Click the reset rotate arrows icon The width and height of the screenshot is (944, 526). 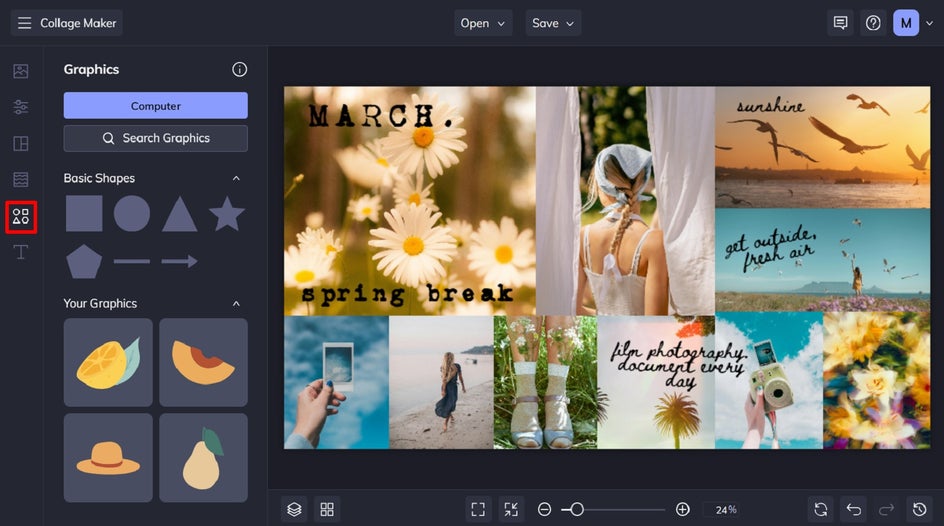pyautogui.click(x=821, y=510)
